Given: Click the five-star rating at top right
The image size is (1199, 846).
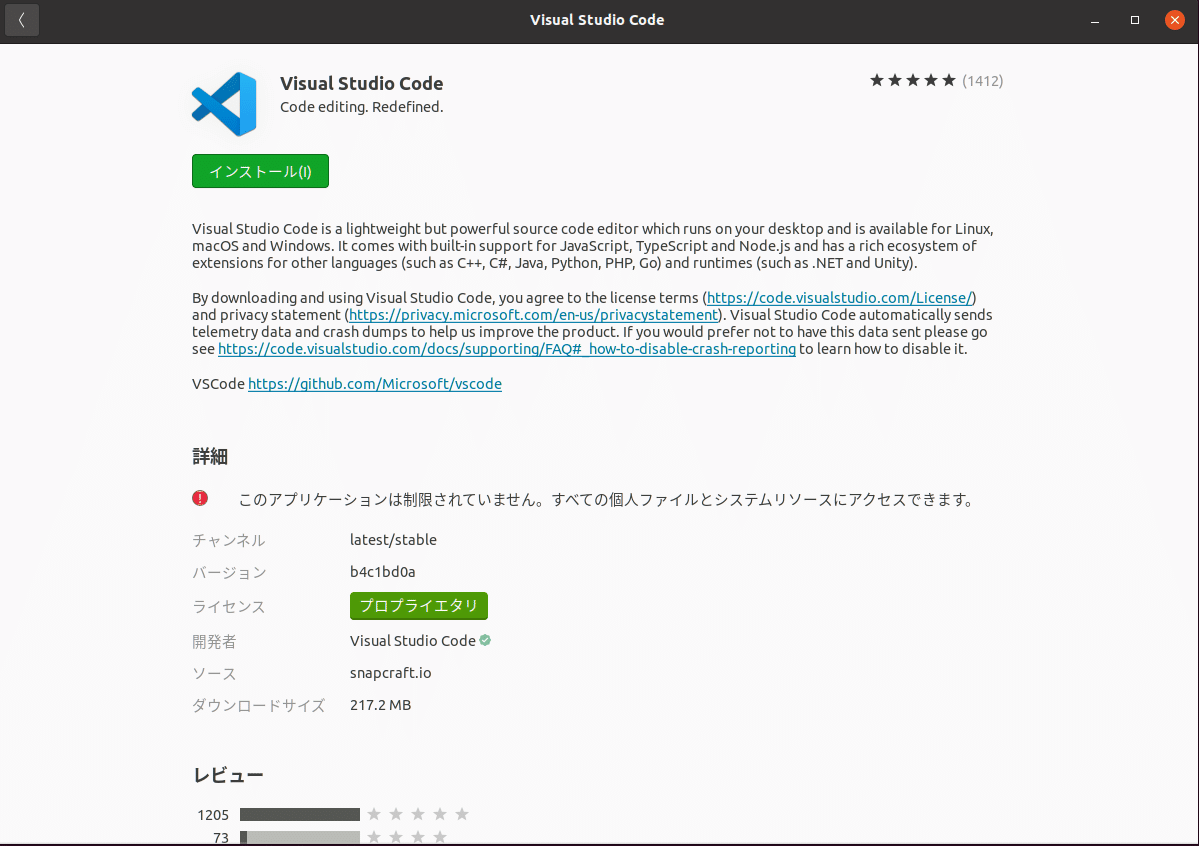Looking at the screenshot, I should pos(912,80).
